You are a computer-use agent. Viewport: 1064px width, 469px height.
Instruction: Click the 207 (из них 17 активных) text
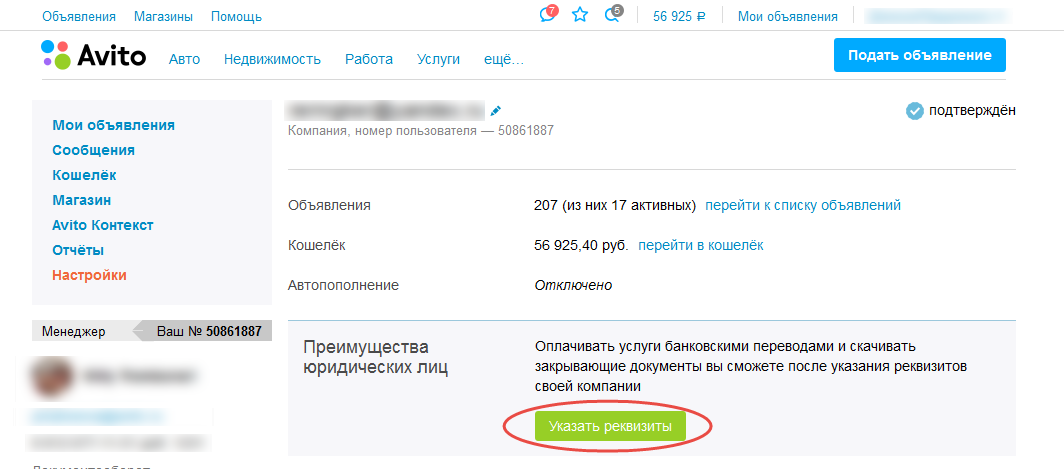pos(615,205)
